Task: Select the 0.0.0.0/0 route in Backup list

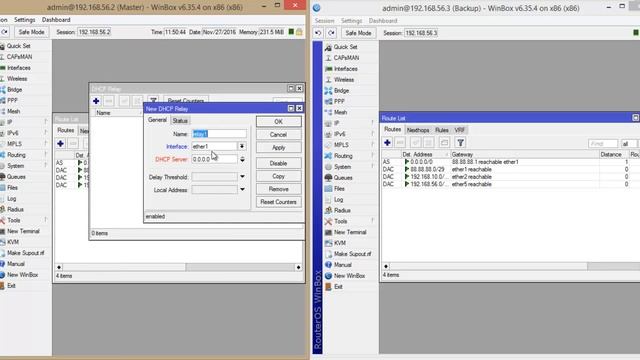Action: point(510,162)
